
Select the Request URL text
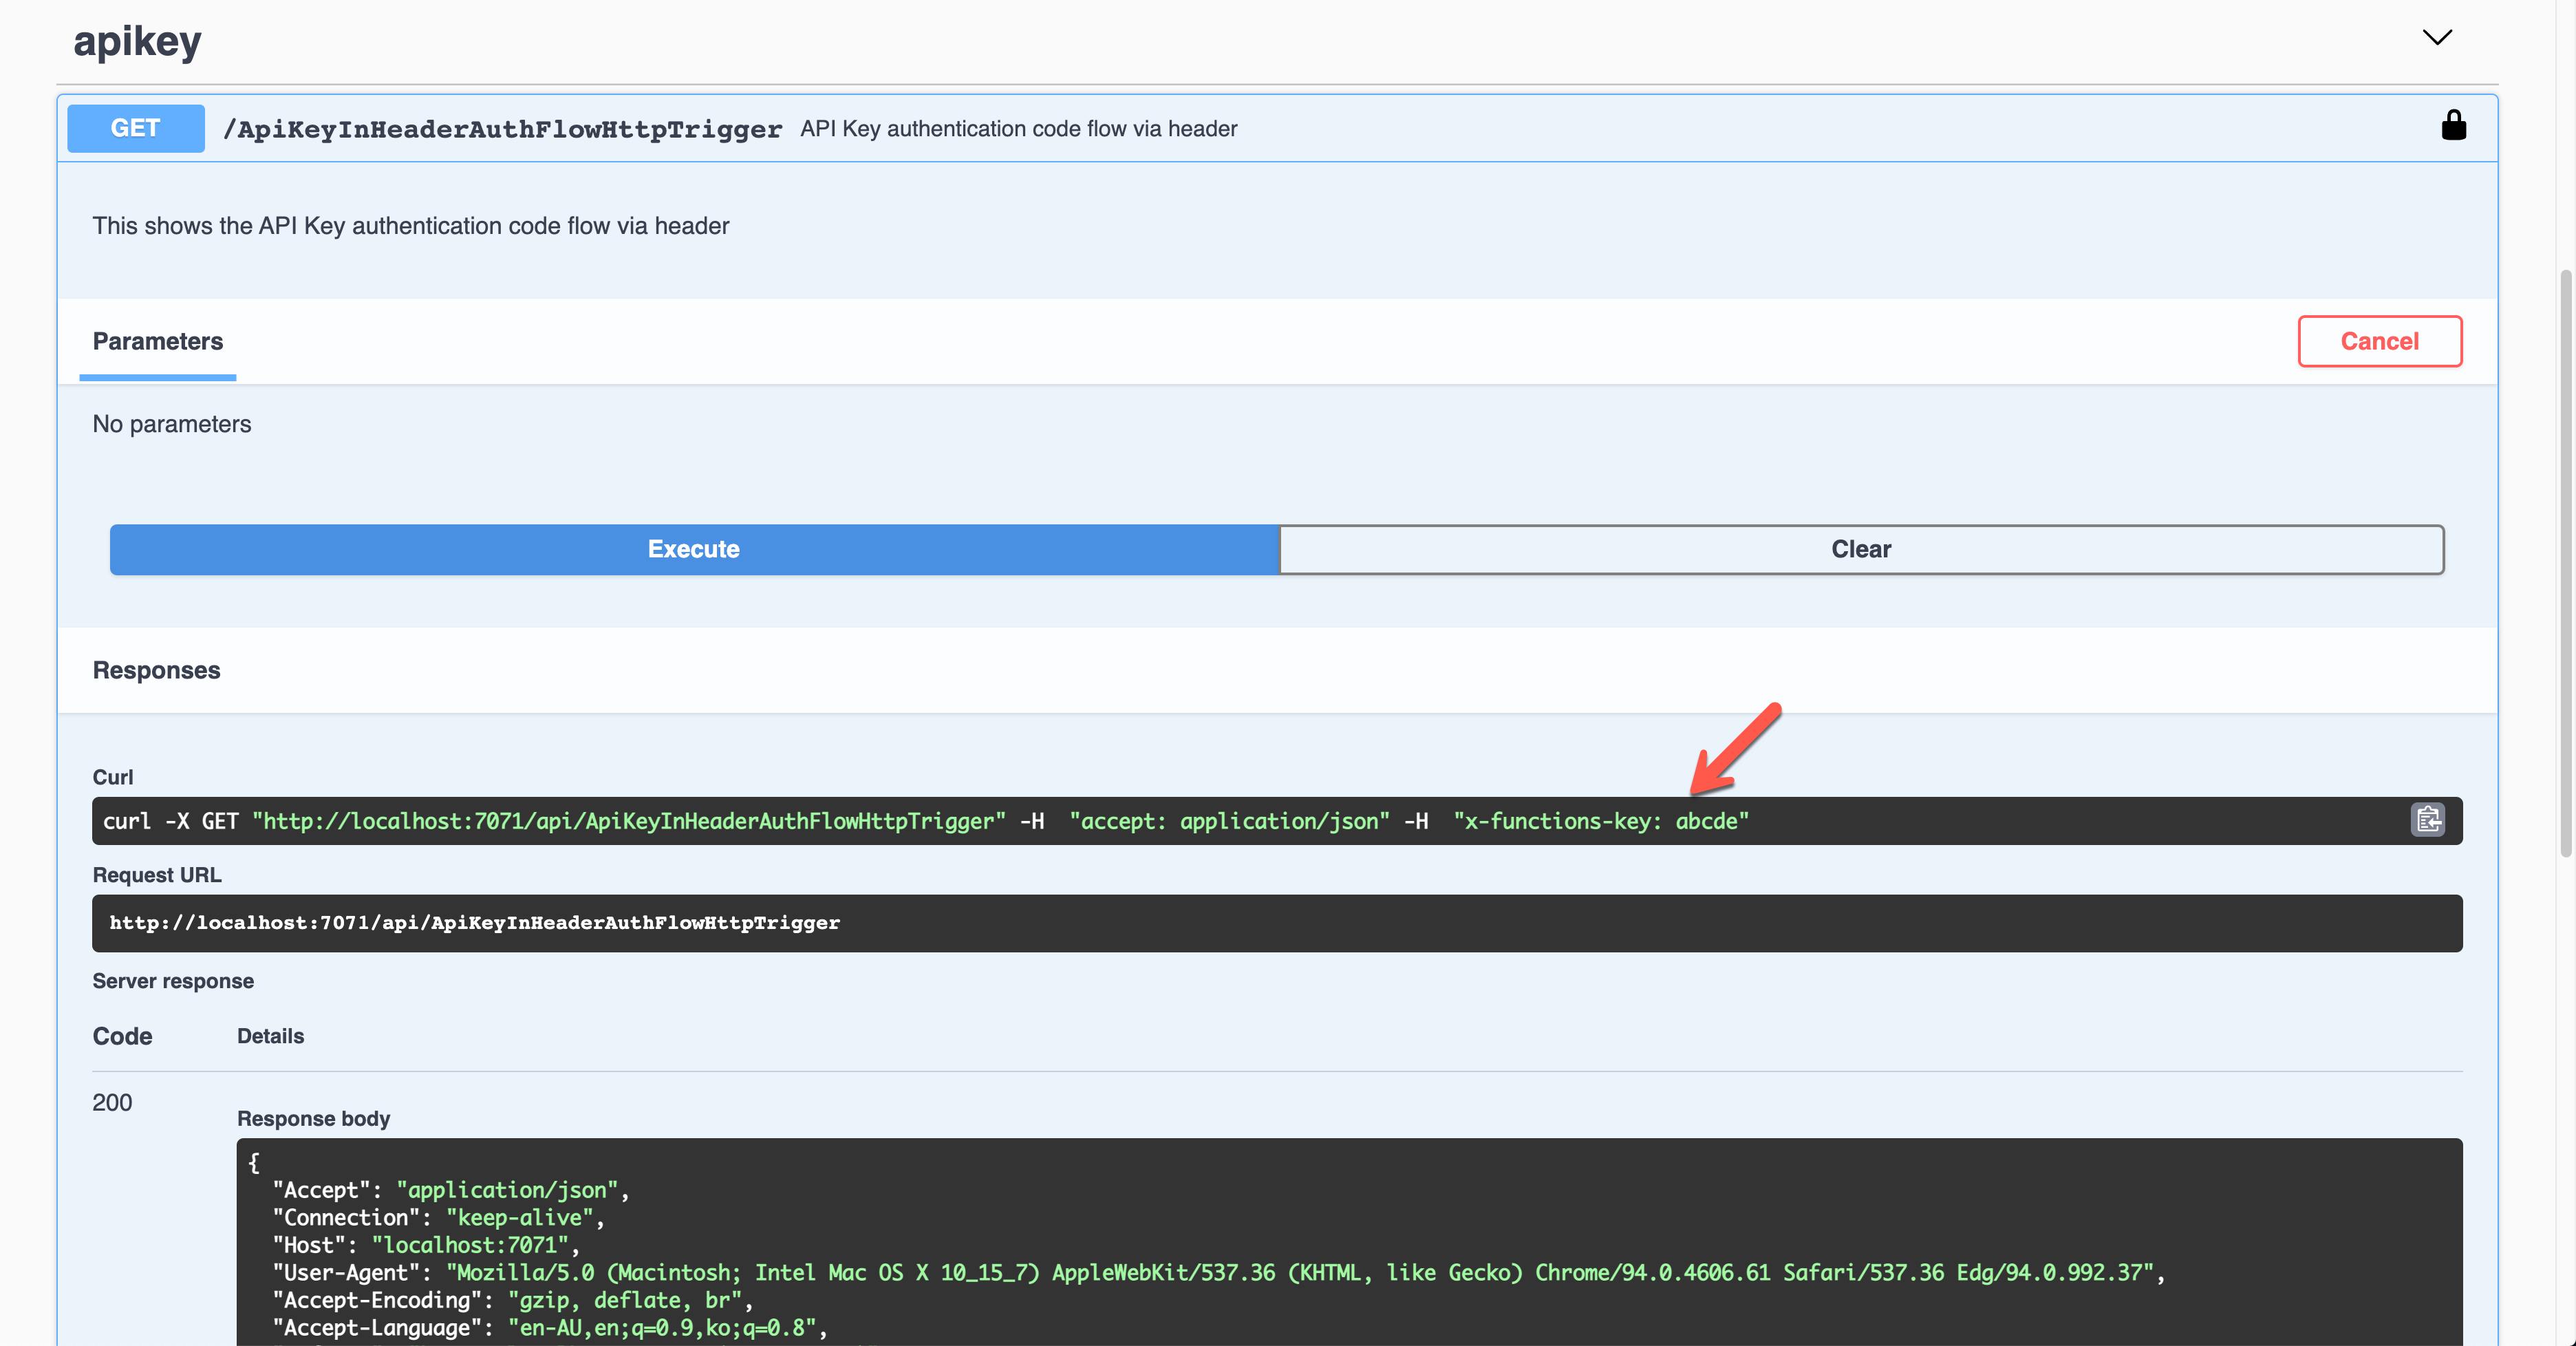(x=475, y=923)
